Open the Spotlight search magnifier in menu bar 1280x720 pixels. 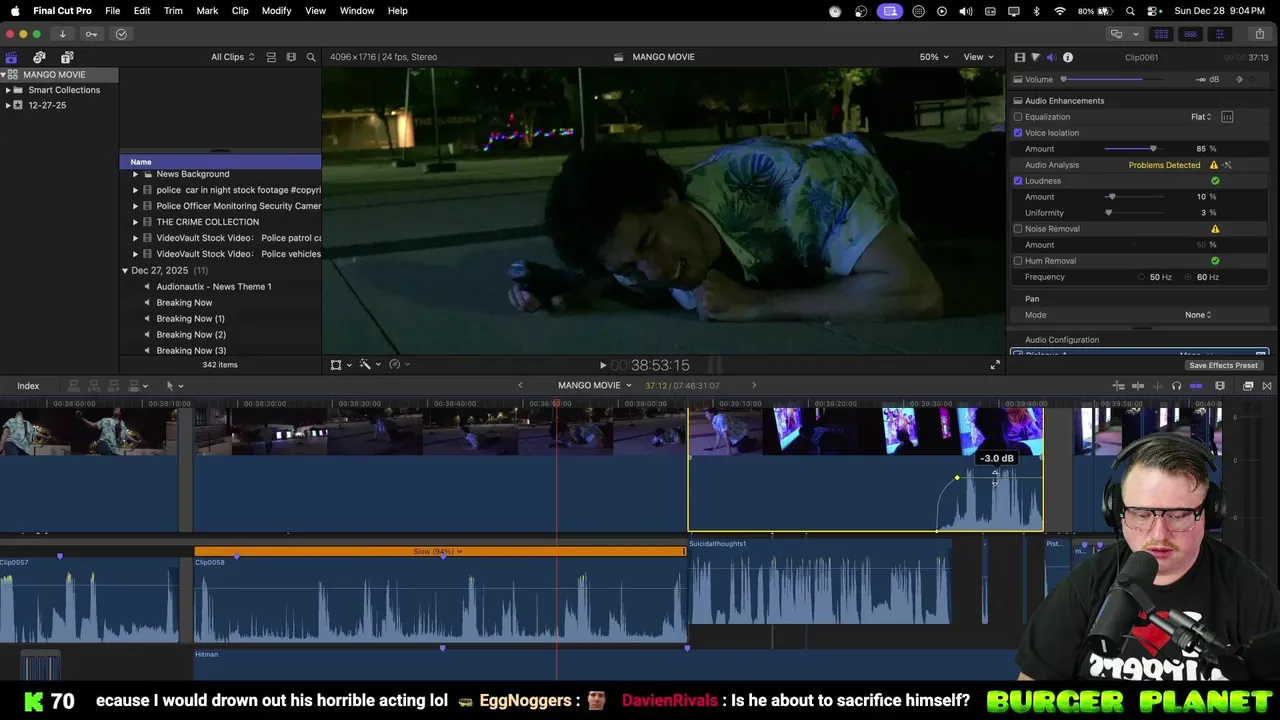[1130, 11]
